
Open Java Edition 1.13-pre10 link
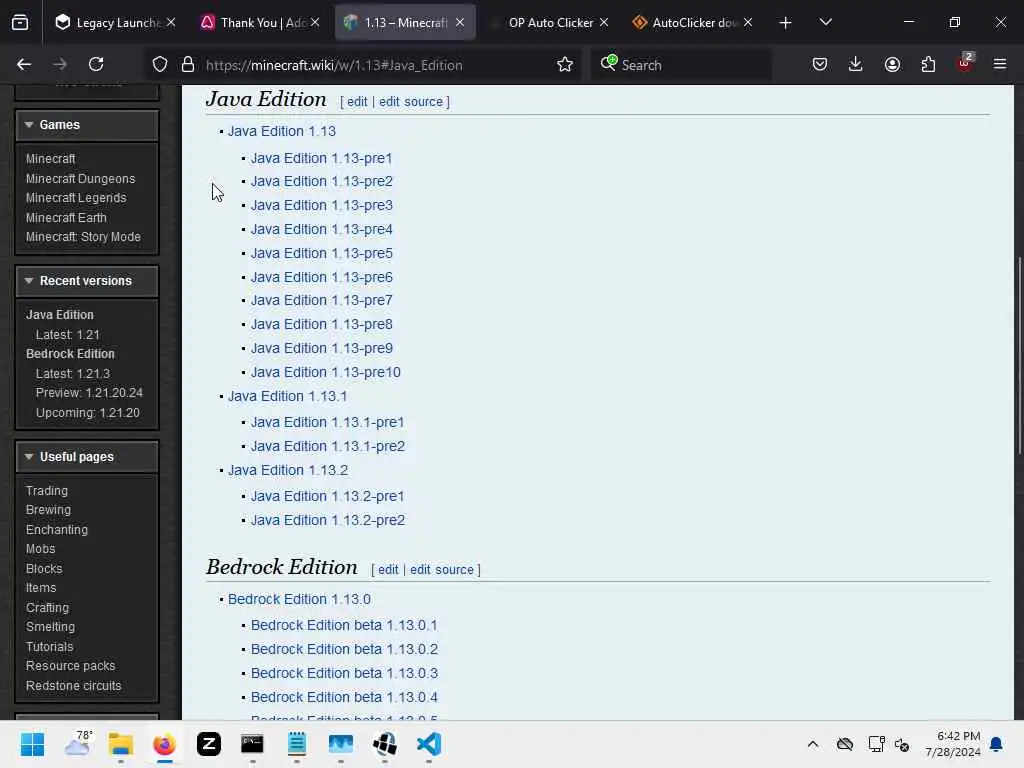pyautogui.click(x=325, y=372)
